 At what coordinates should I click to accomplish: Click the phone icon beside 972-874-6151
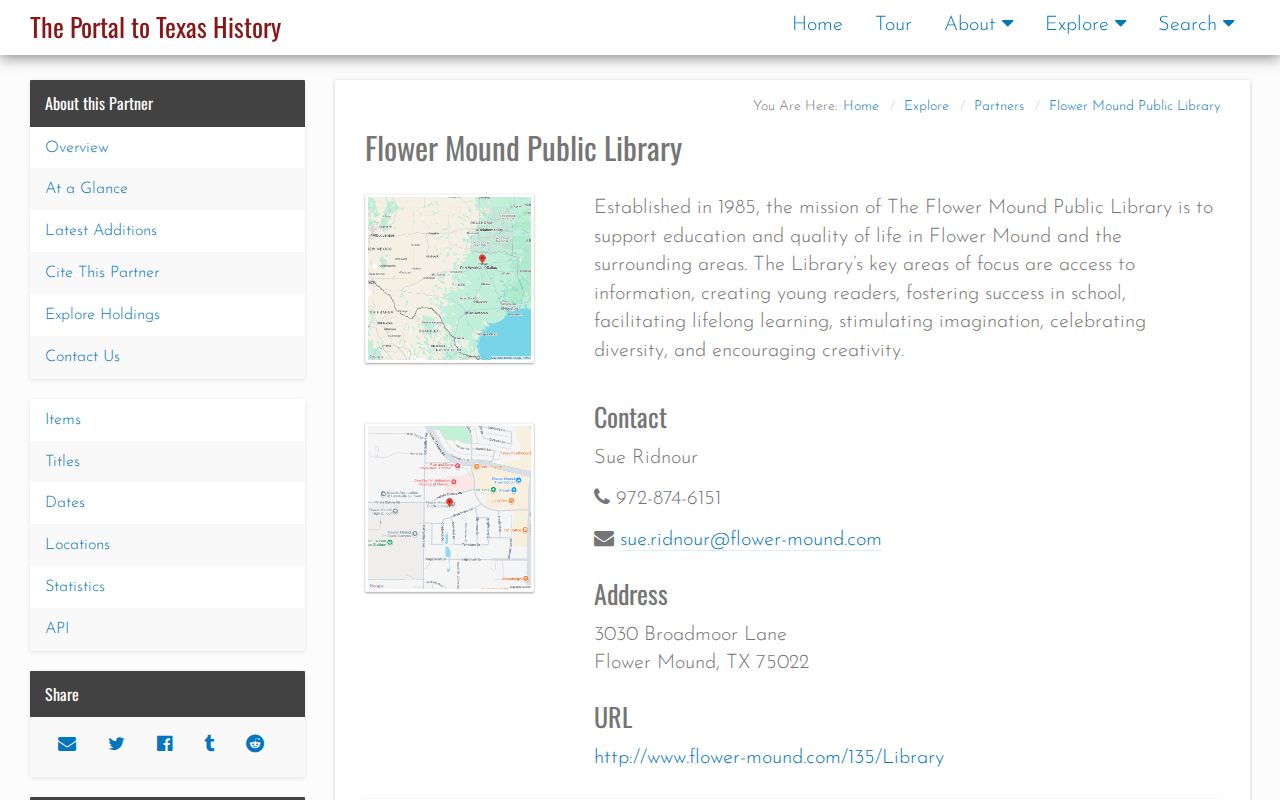tap(601, 497)
